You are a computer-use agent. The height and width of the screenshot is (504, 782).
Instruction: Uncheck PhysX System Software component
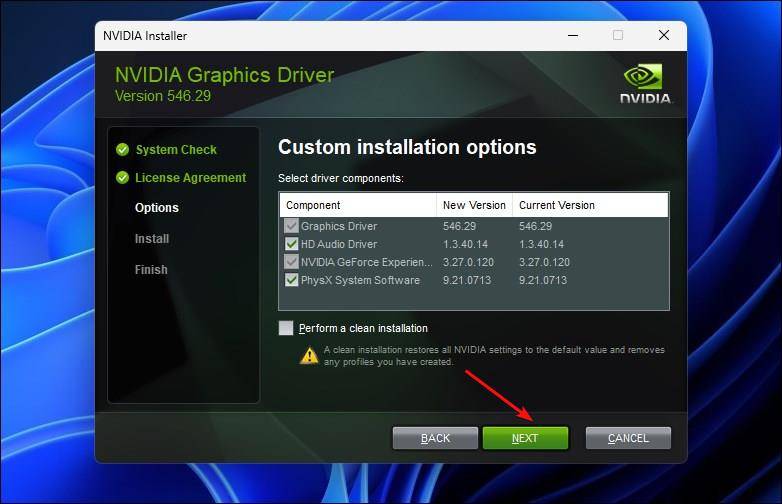tap(291, 280)
